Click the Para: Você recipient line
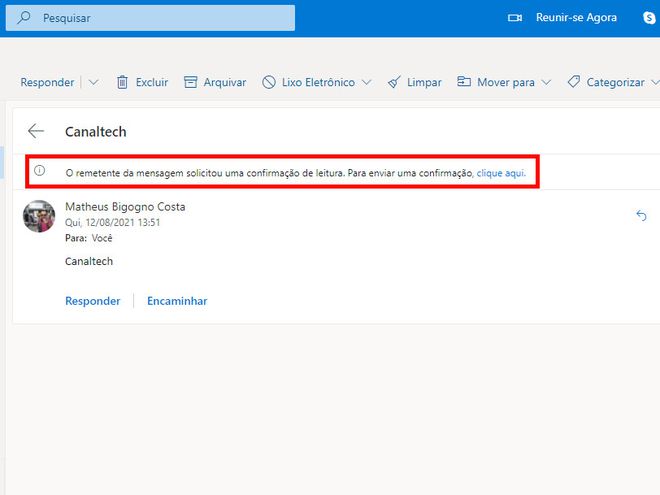This screenshot has width=660, height=495. (89, 238)
